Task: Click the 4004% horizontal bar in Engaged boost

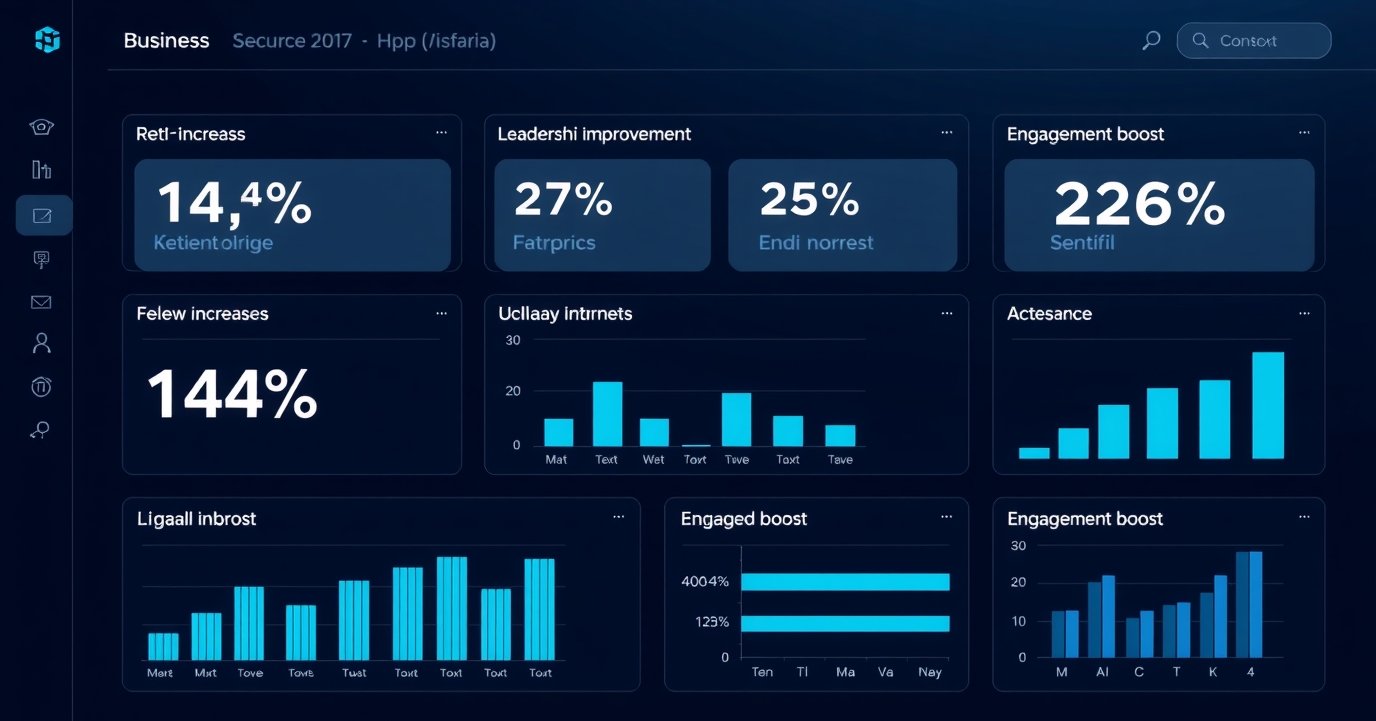Action: tap(844, 582)
